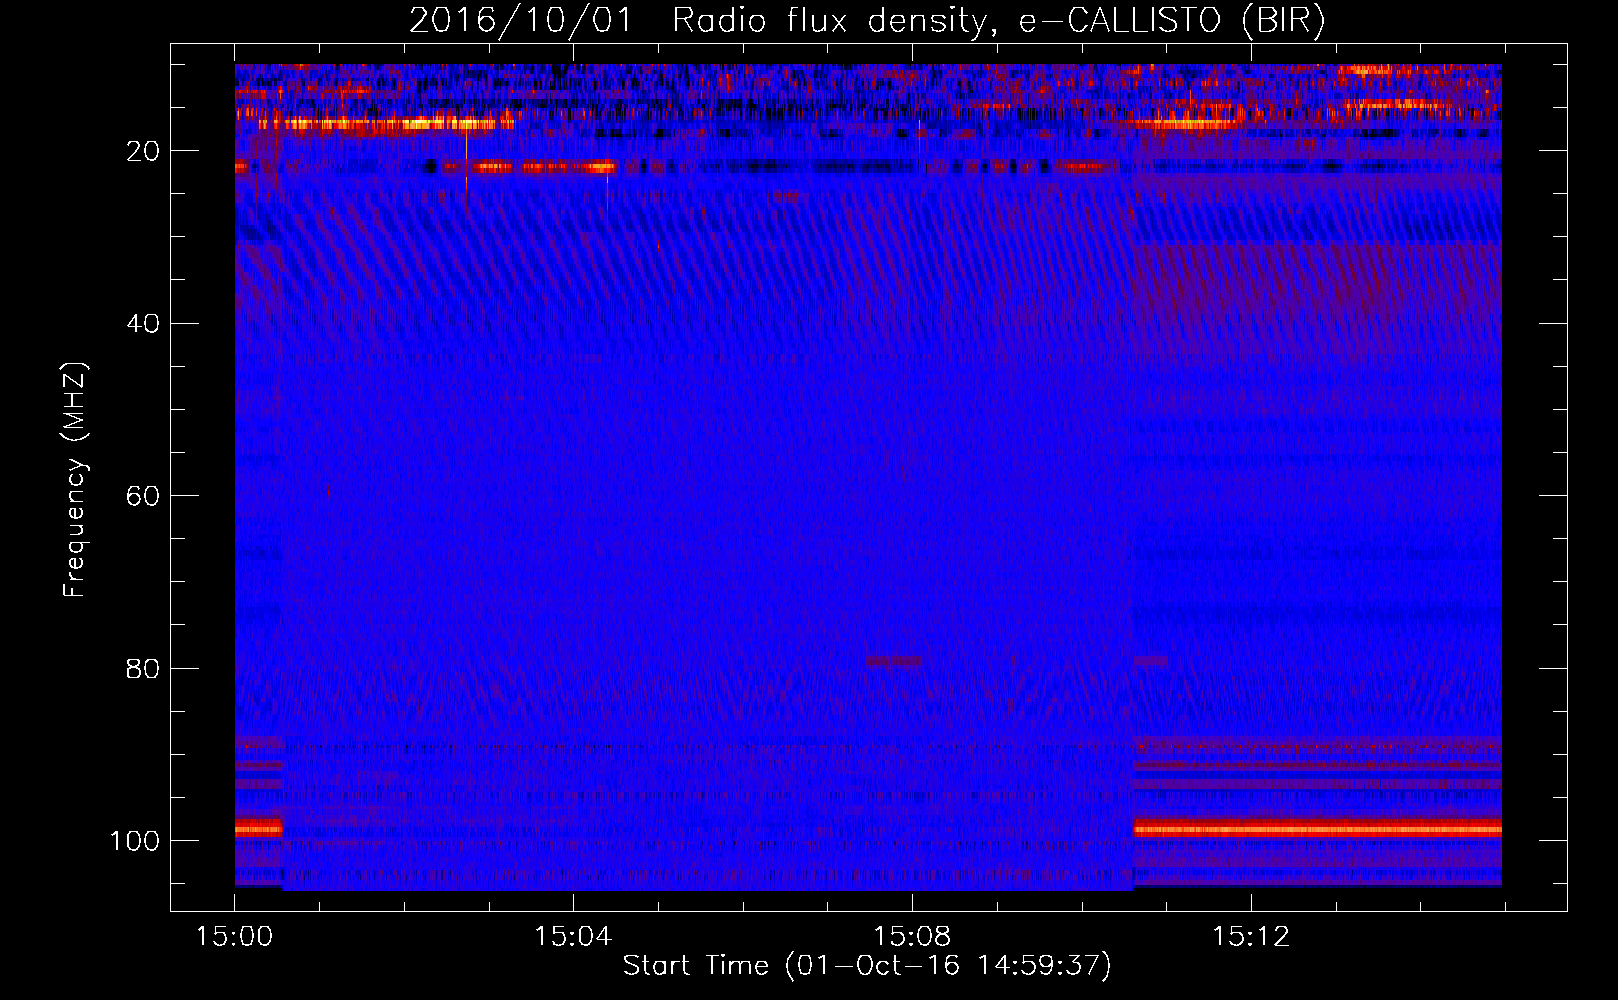Click the 60 frequency tick label
The height and width of the screenshot is (1000, 1618).
143,496
